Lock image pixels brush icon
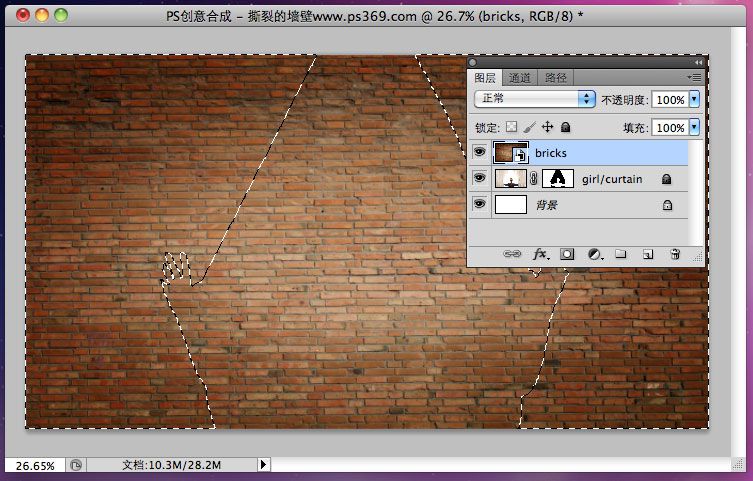Viewport: 753px width, 481px height. pos(530,127)
